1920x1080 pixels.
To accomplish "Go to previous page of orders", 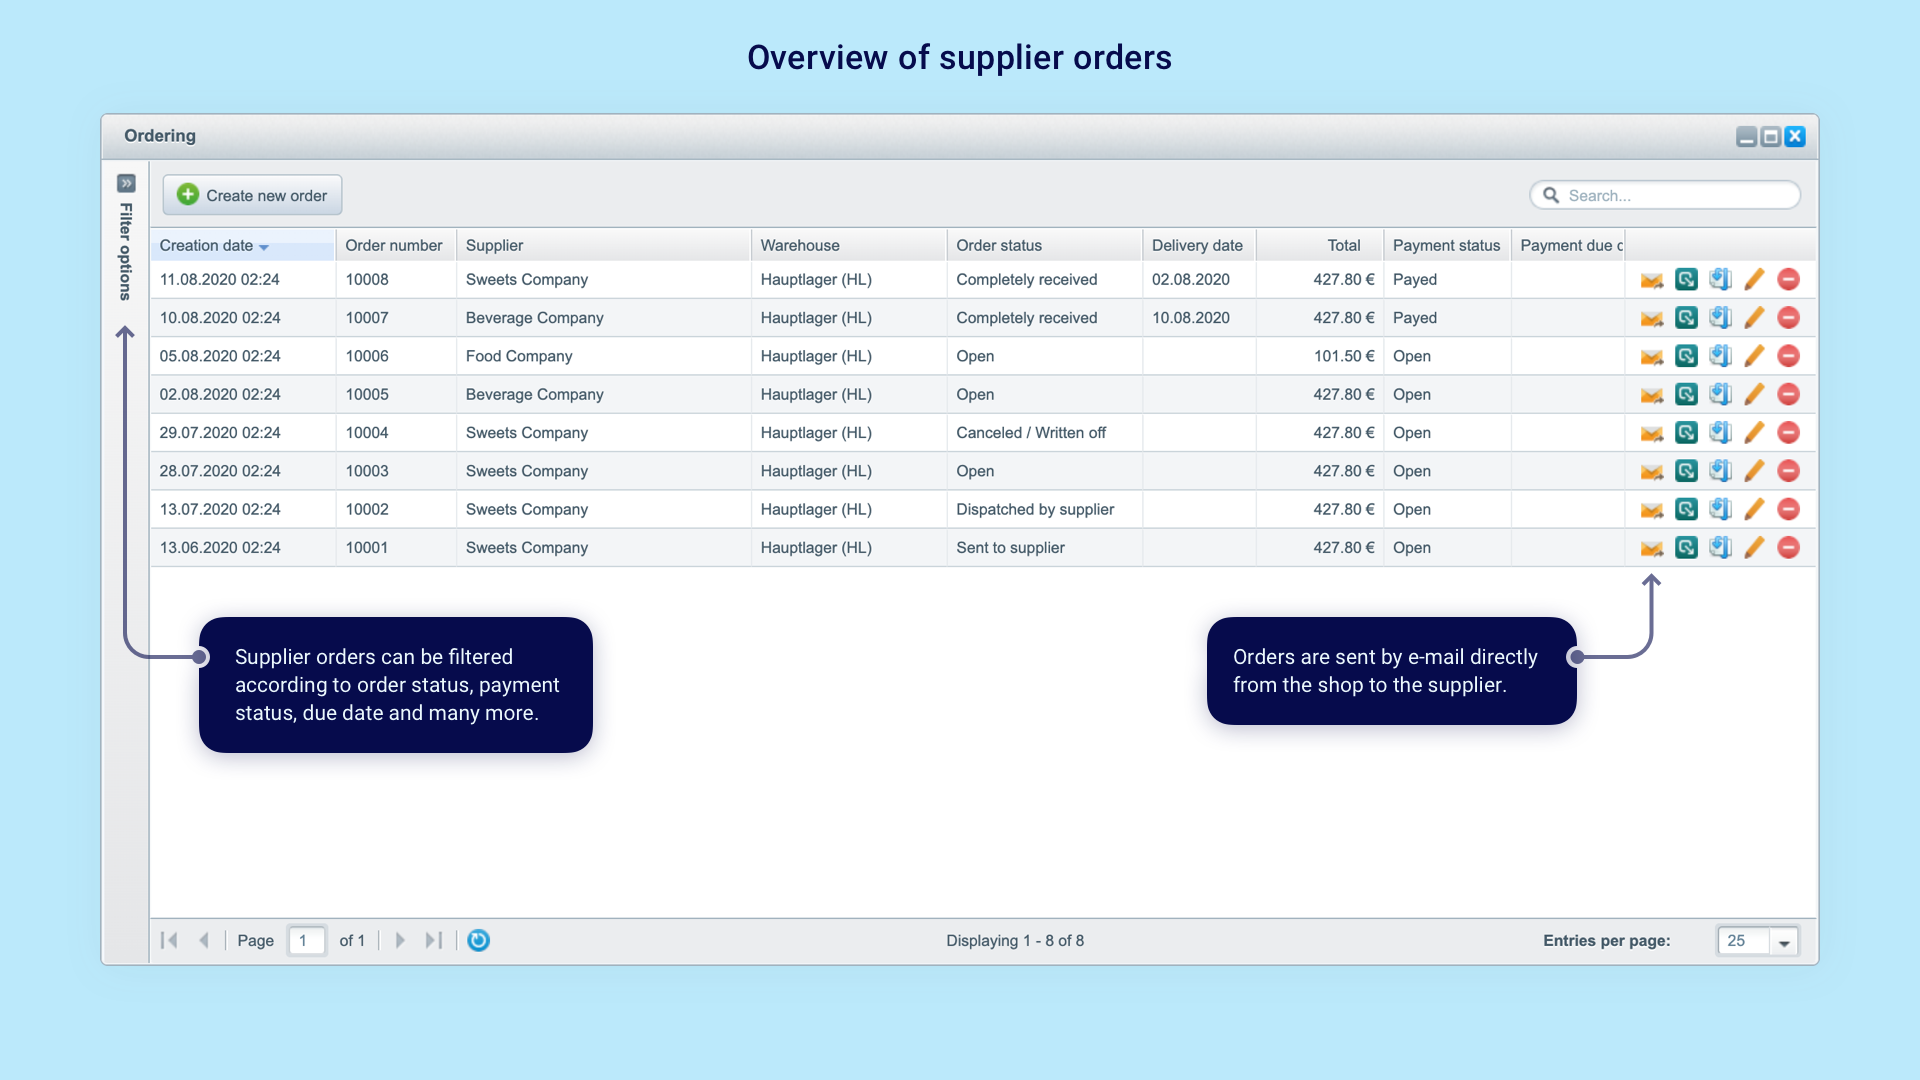I will click(204, 941).
